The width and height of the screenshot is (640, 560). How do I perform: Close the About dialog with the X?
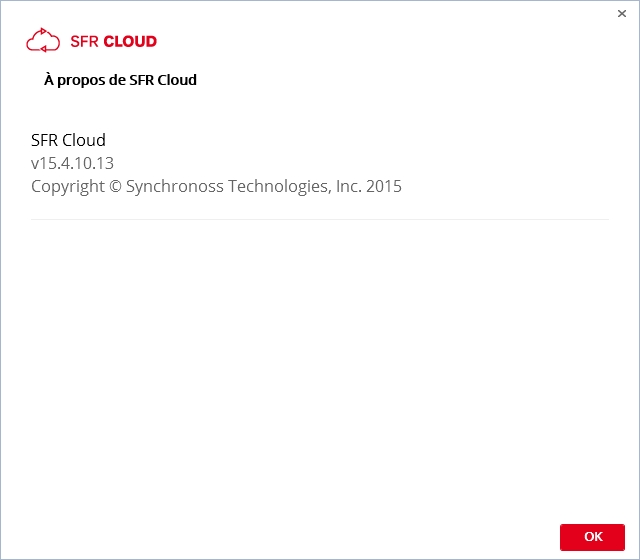622,14
